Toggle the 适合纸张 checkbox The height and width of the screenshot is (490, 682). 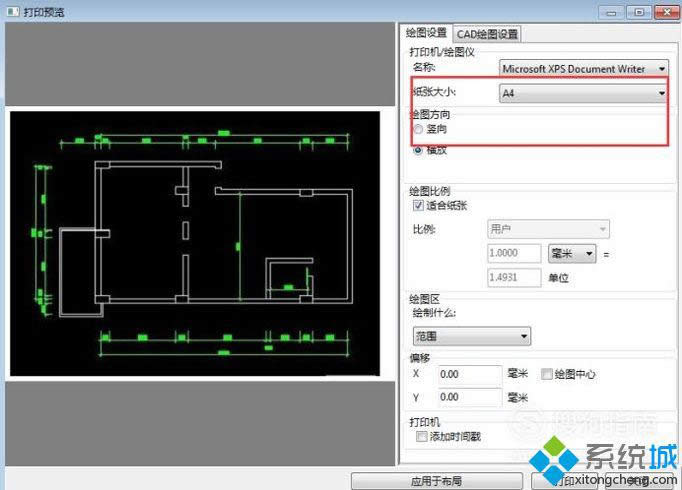[x=418, y=205]
